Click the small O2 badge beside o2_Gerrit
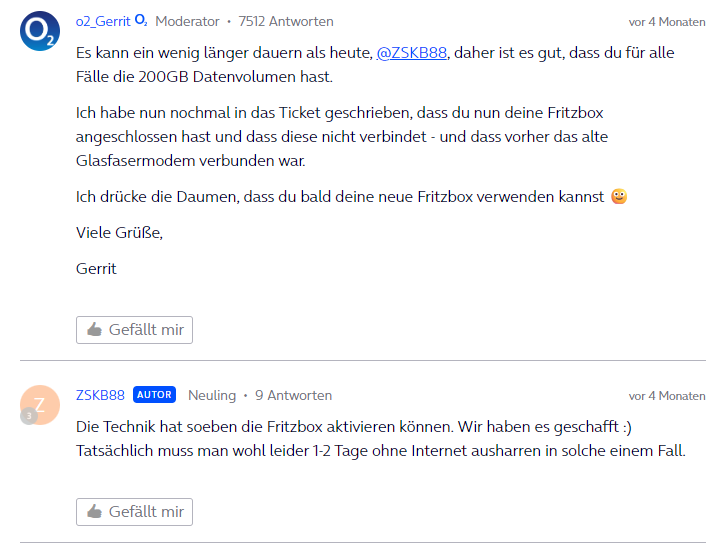723x546 pixels. click(141, 20)
